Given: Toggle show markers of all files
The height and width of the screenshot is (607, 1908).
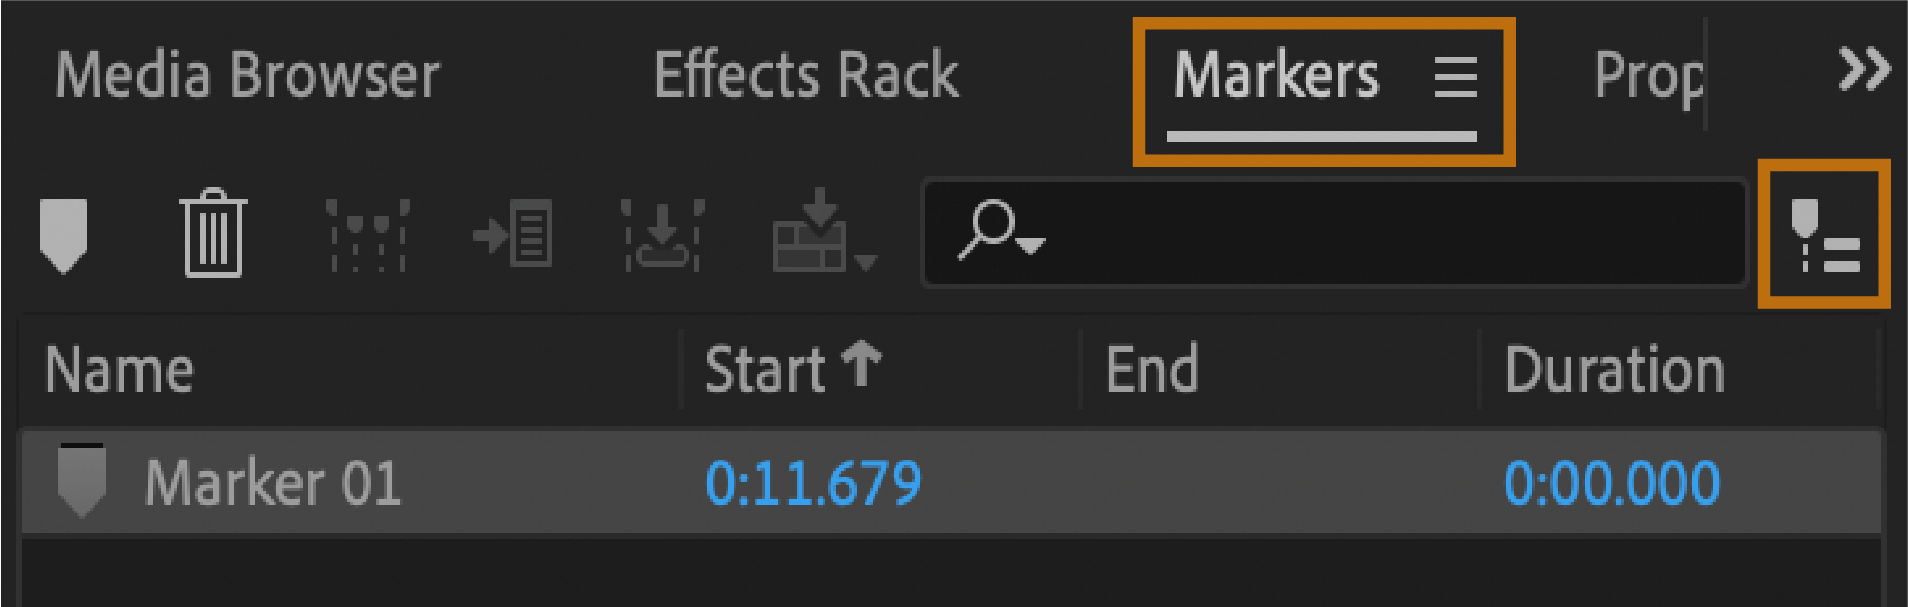Looking at the screenshot, I should point(1824,235).
